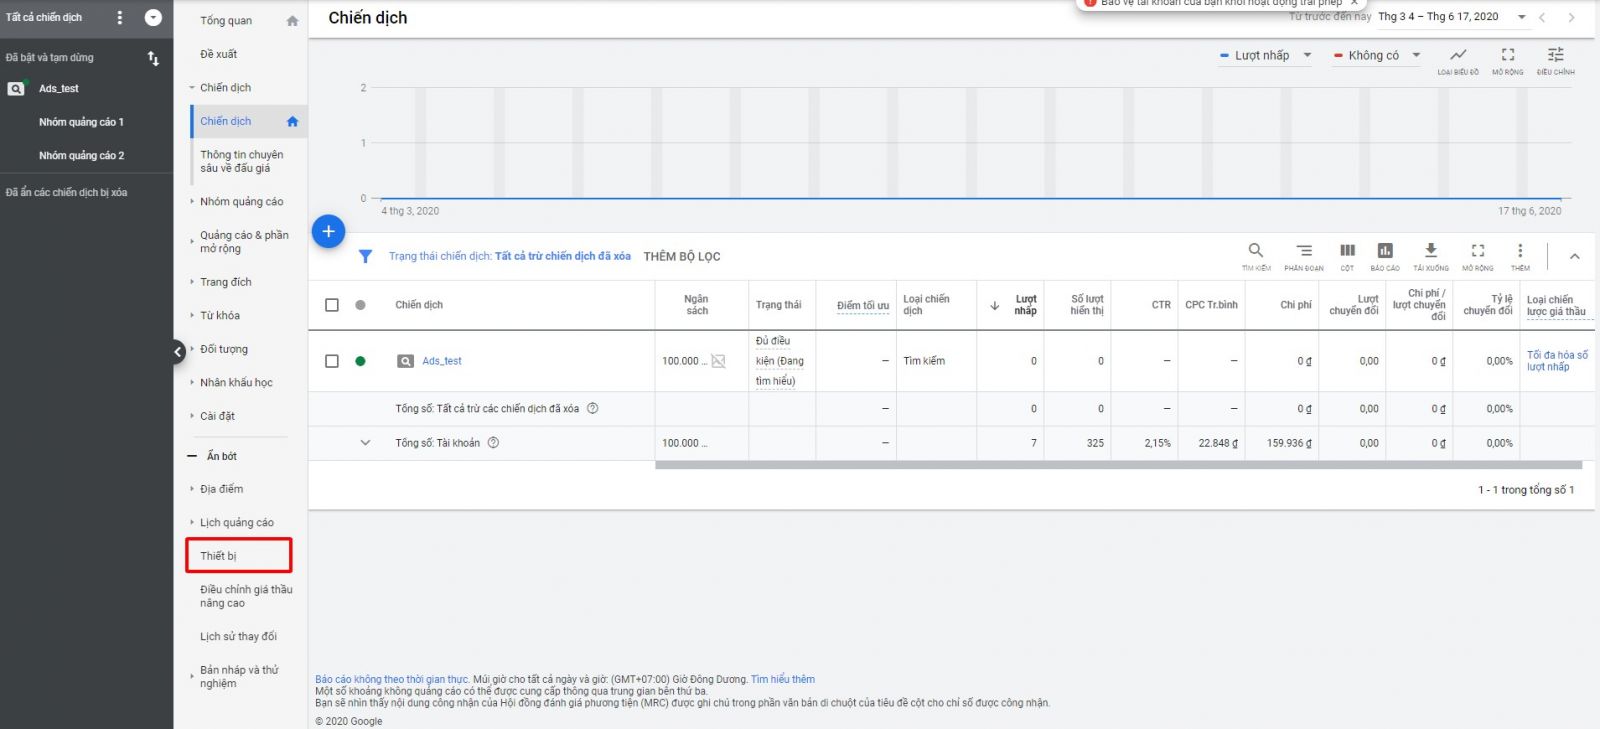Viewport: 1600px width, 729px height.
Task: Open the date range dropdown Thg 3 4 – Thg 6 17, 2020
Action: 1452,17
